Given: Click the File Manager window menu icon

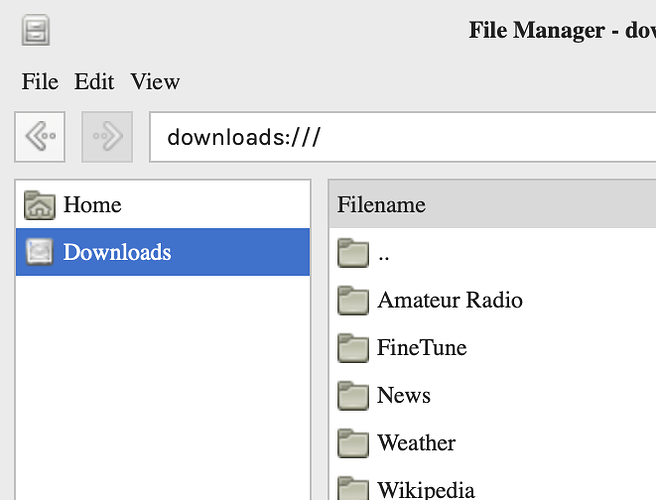Looking at the screenshot, I should click(36, 30).
